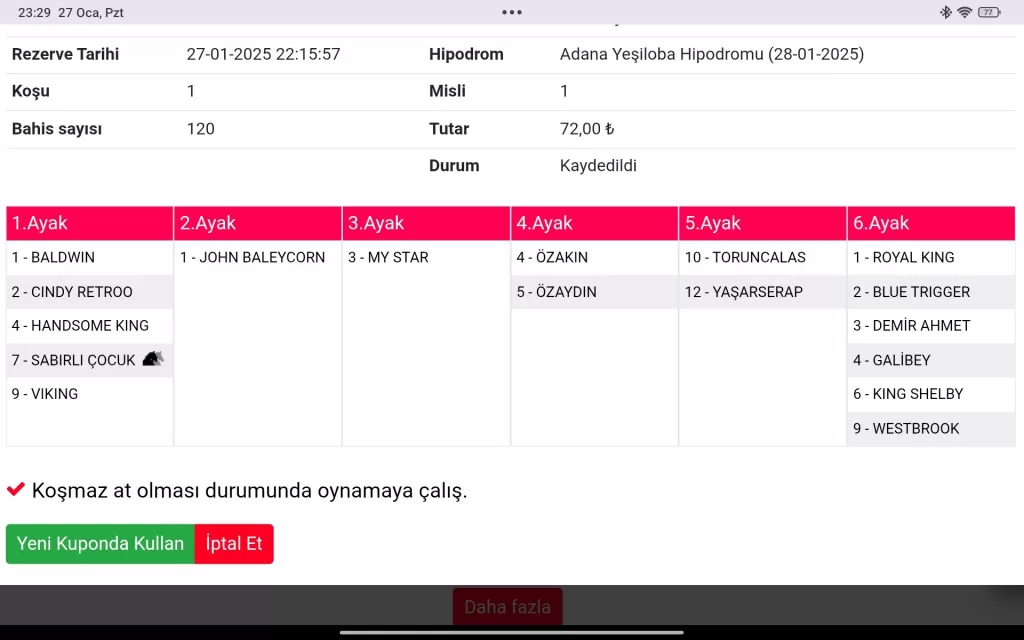This screenshot has width=1024, height=640.
Task: Tap the home indicator bar at bottom
Action: click(512, 632)
